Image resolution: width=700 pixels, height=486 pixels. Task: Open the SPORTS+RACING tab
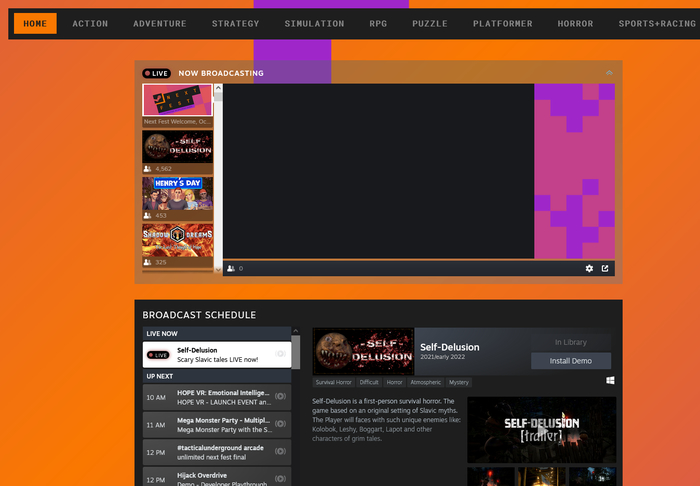pyautogui.click(x=657, y=24)
